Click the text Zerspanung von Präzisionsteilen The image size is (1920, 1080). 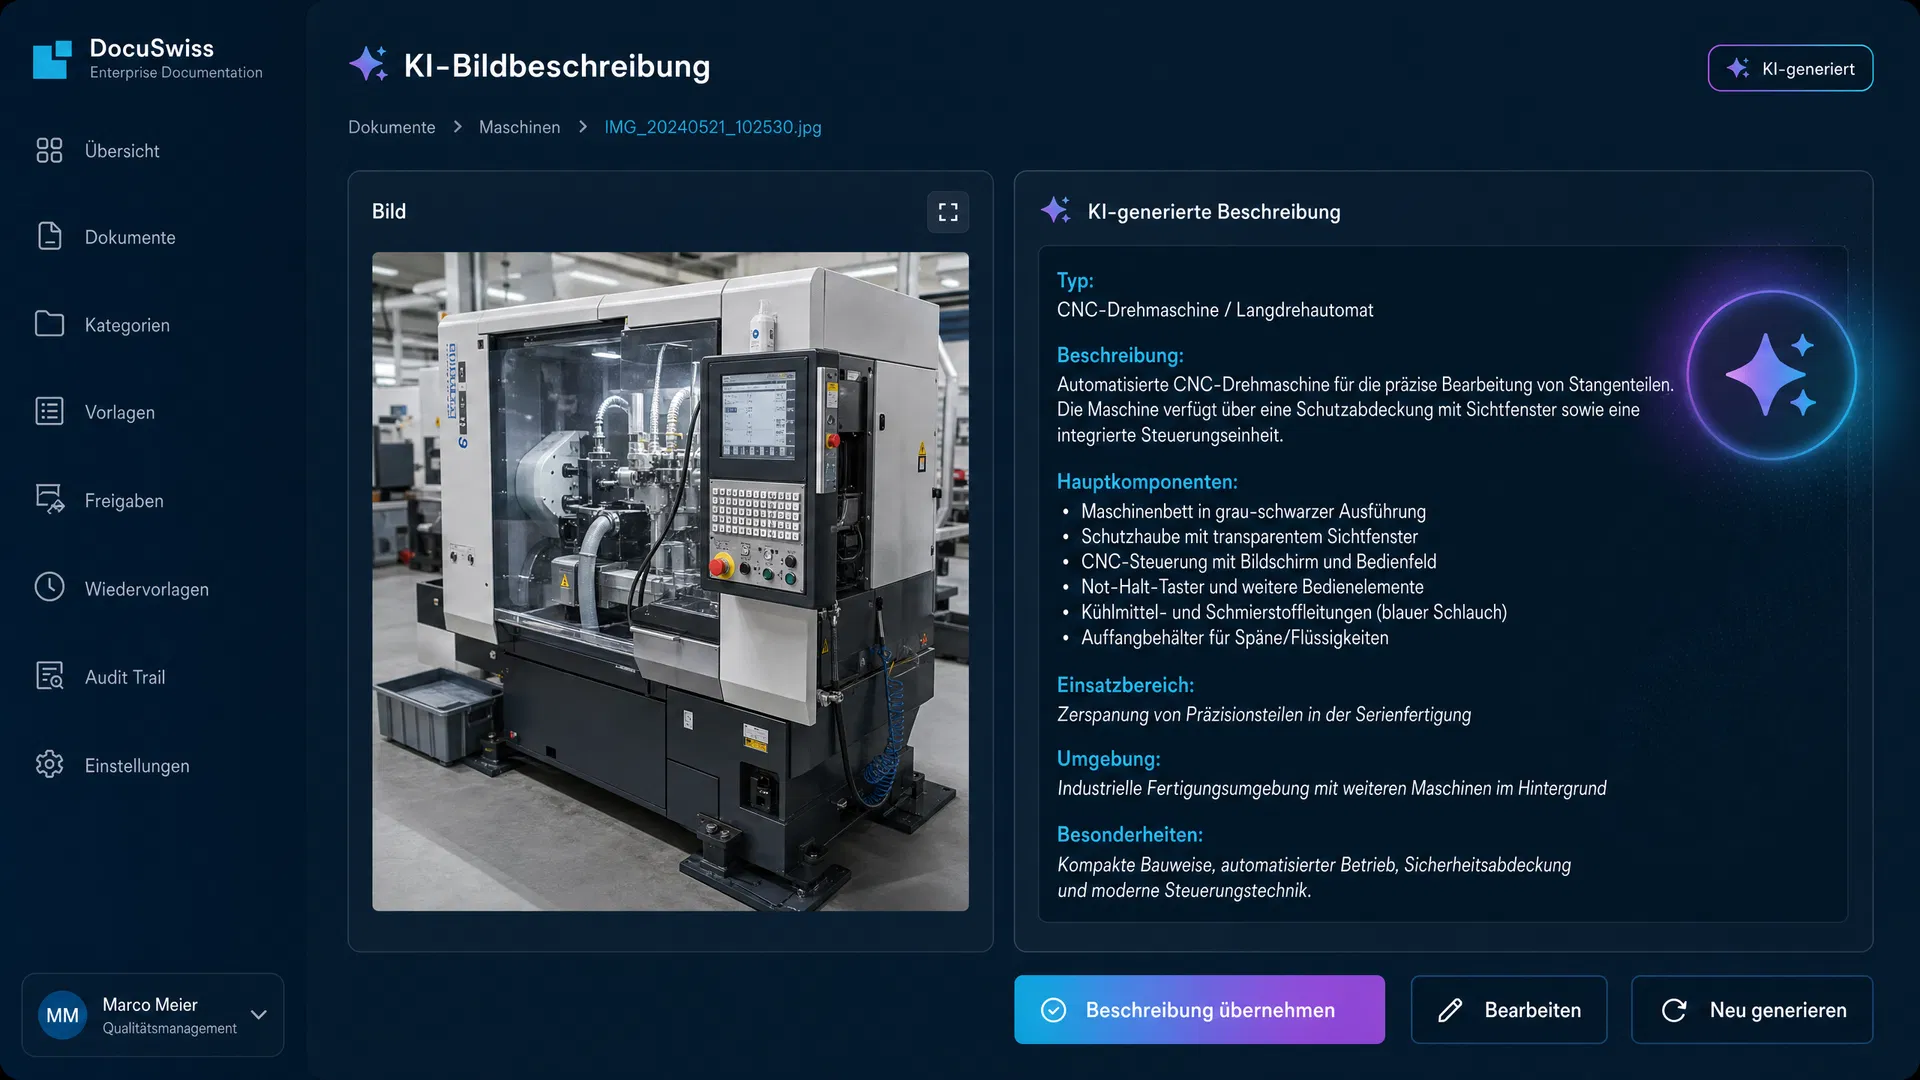click(x=1264, y=714)
